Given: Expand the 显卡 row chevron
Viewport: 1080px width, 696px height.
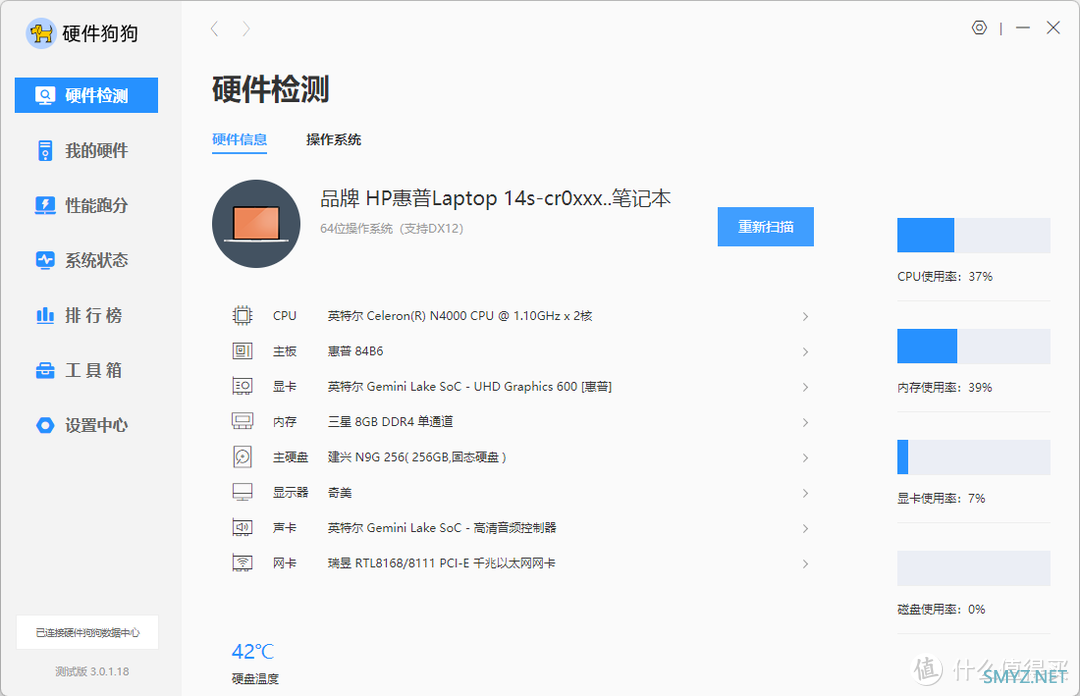Looking at the screenshot, I should coord(805,387).
